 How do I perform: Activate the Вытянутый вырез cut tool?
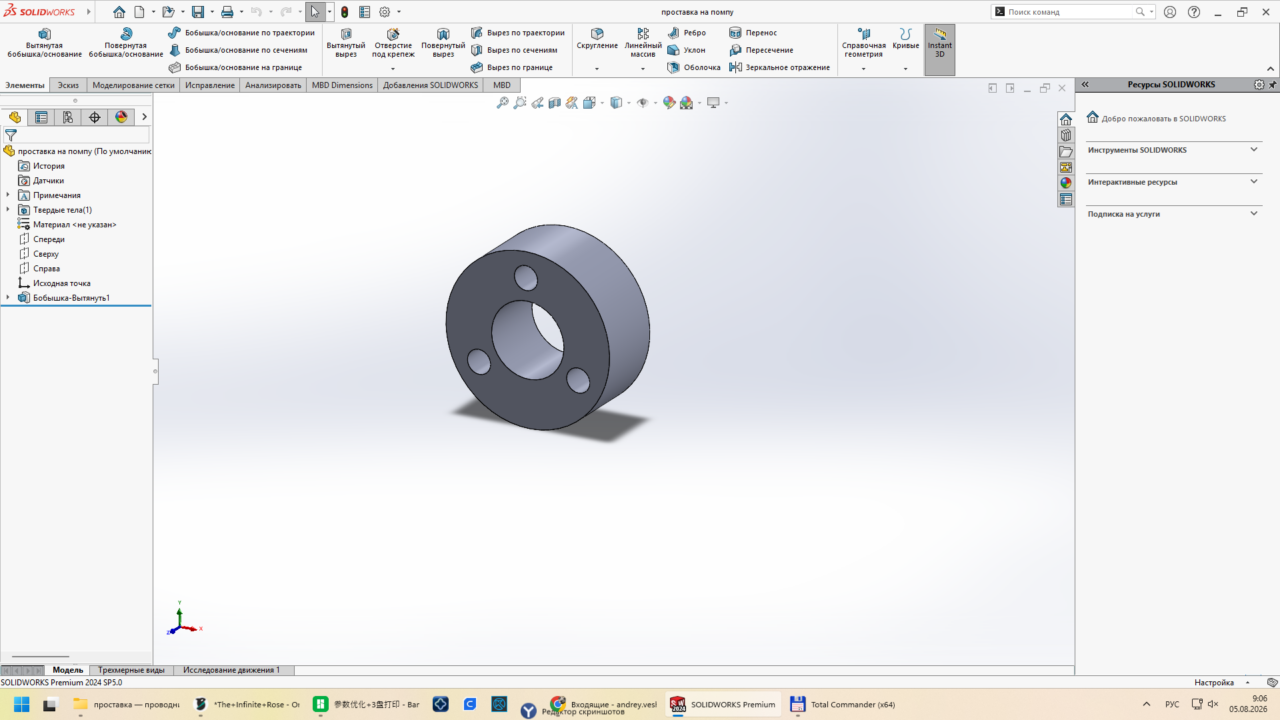coord(346,43)
